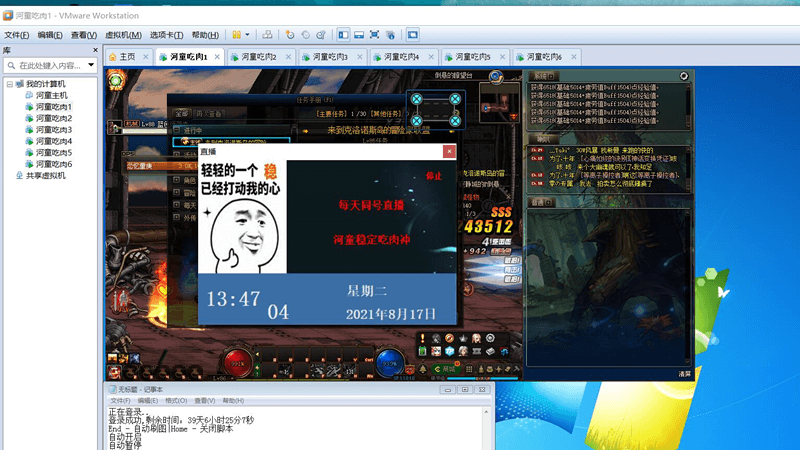Image resolution: width=800 pixels, height=450 pixels.
Task: Close the 河童吃肉3 tab
Action: [360, 57]
